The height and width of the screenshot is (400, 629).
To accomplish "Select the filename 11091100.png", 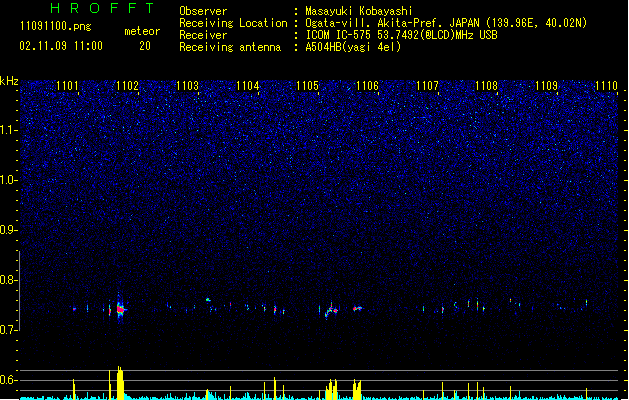I will 56,26.
